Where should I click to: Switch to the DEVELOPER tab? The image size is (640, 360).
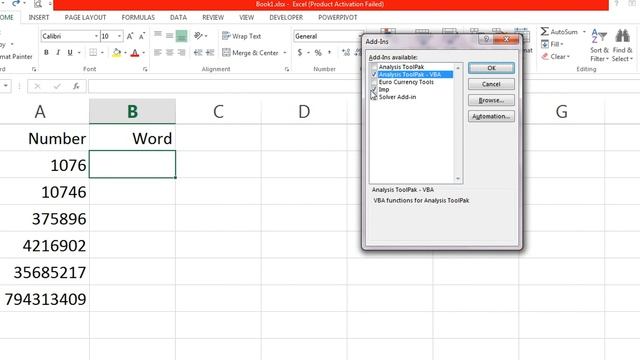pos(286,18)
